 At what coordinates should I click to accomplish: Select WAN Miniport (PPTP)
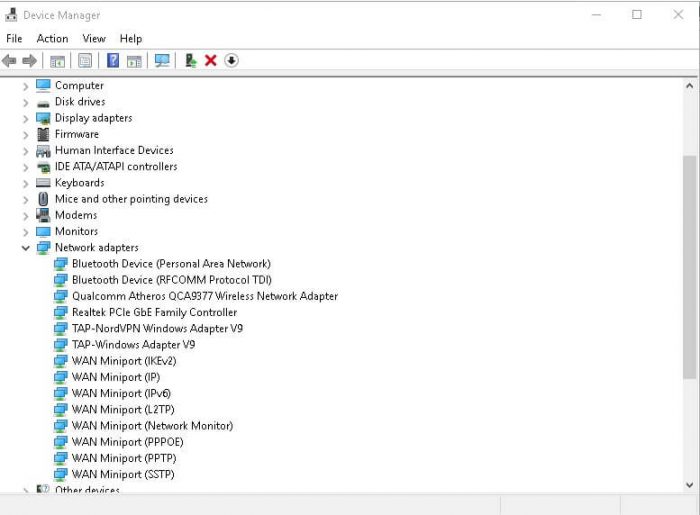tap(124, 458)
